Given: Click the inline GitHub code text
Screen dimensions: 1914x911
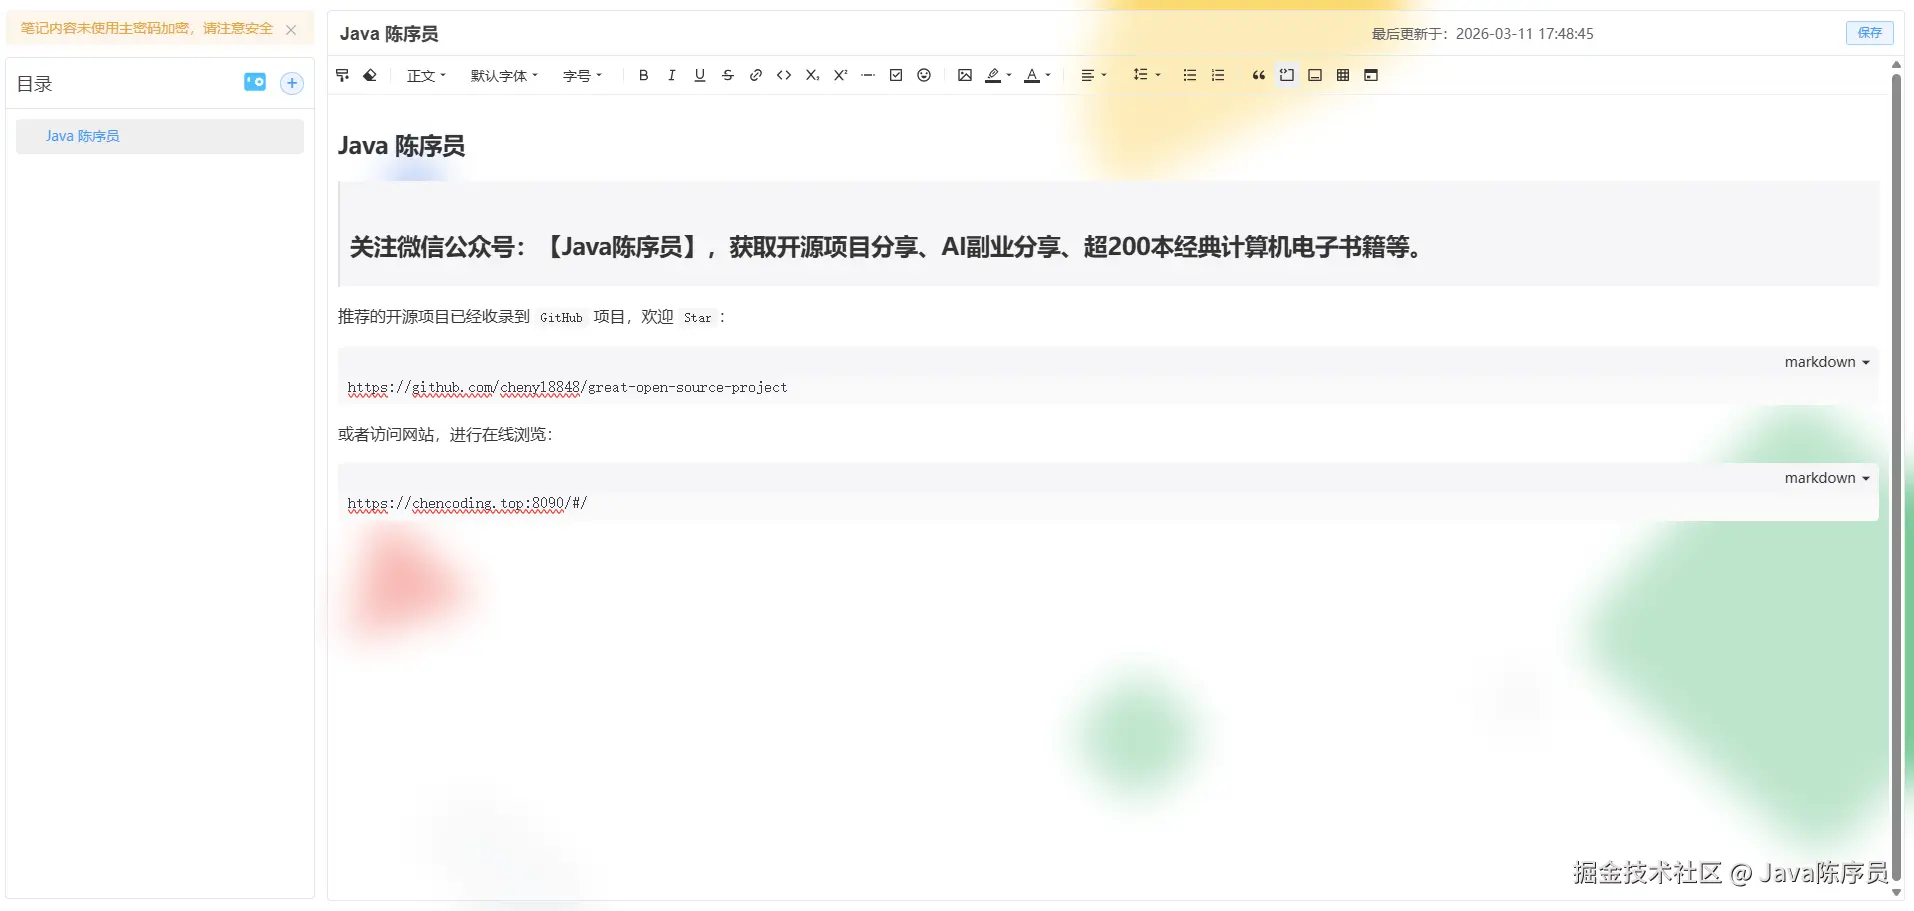Looking at the screenshot, I should coord(561,318).
